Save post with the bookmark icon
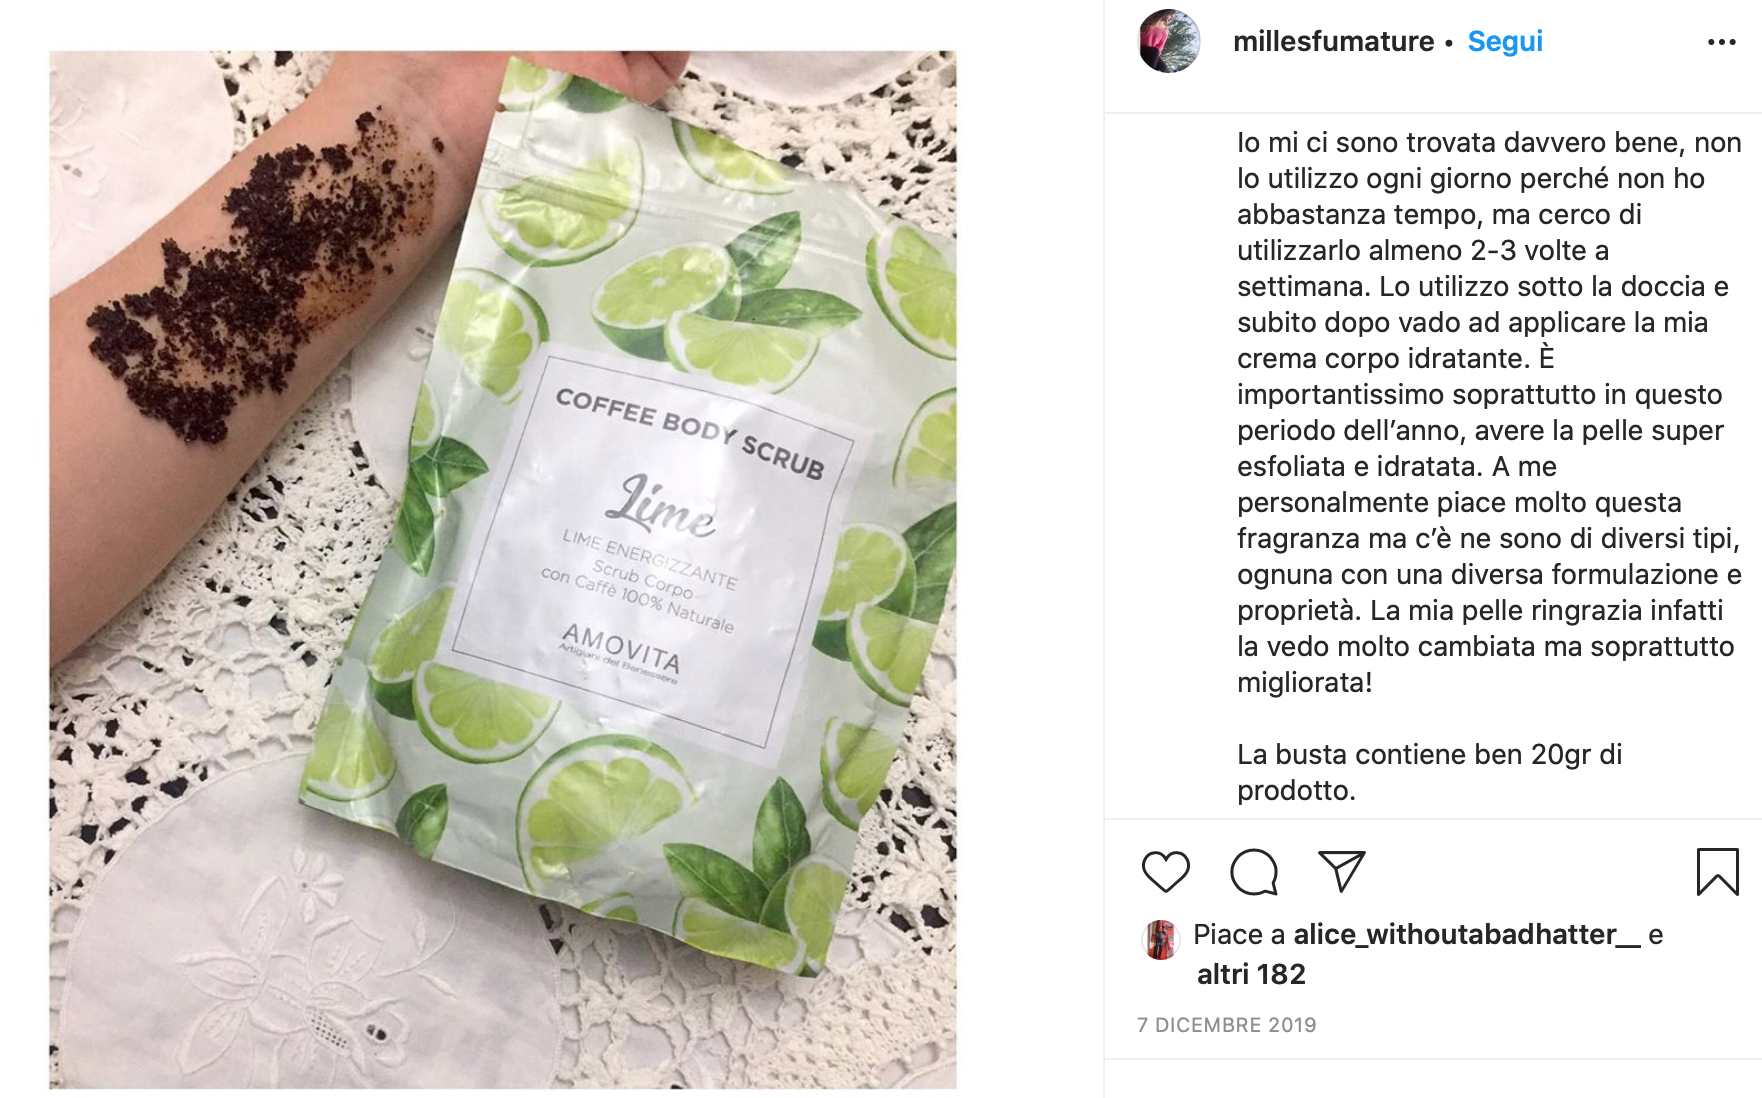This screenshot has width=1762, height=1098. point(1717,871)
